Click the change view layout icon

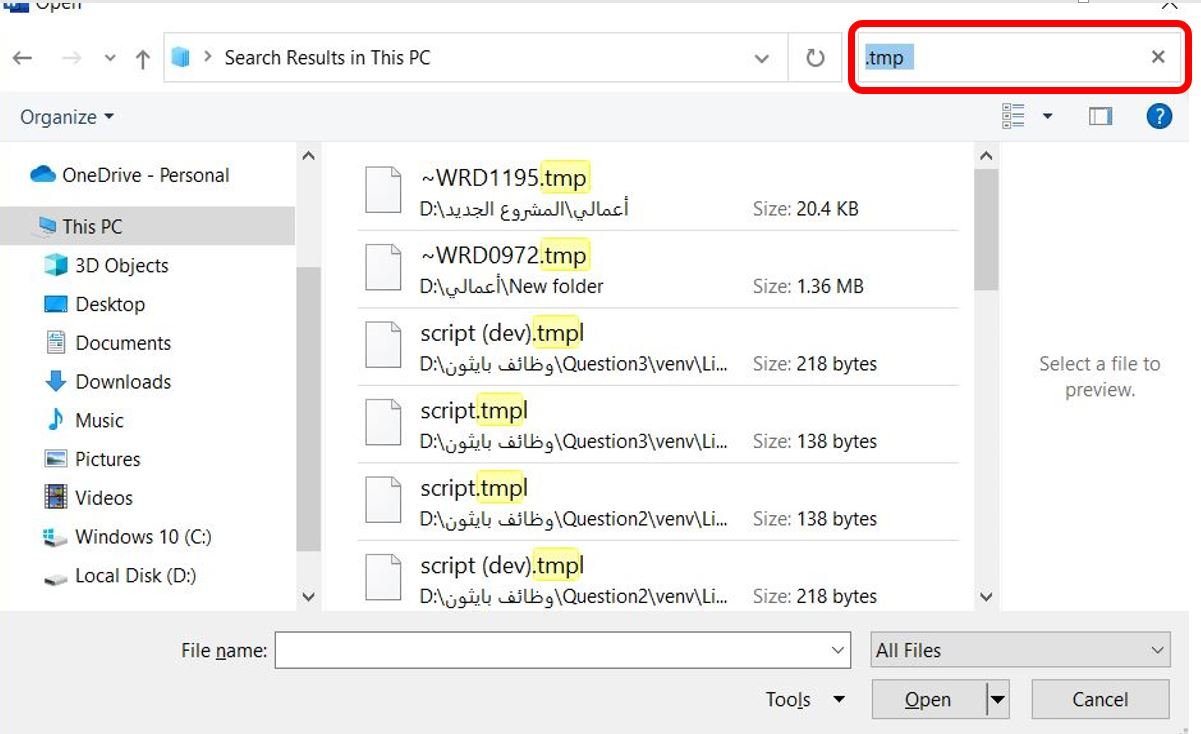pos(1014,117)
